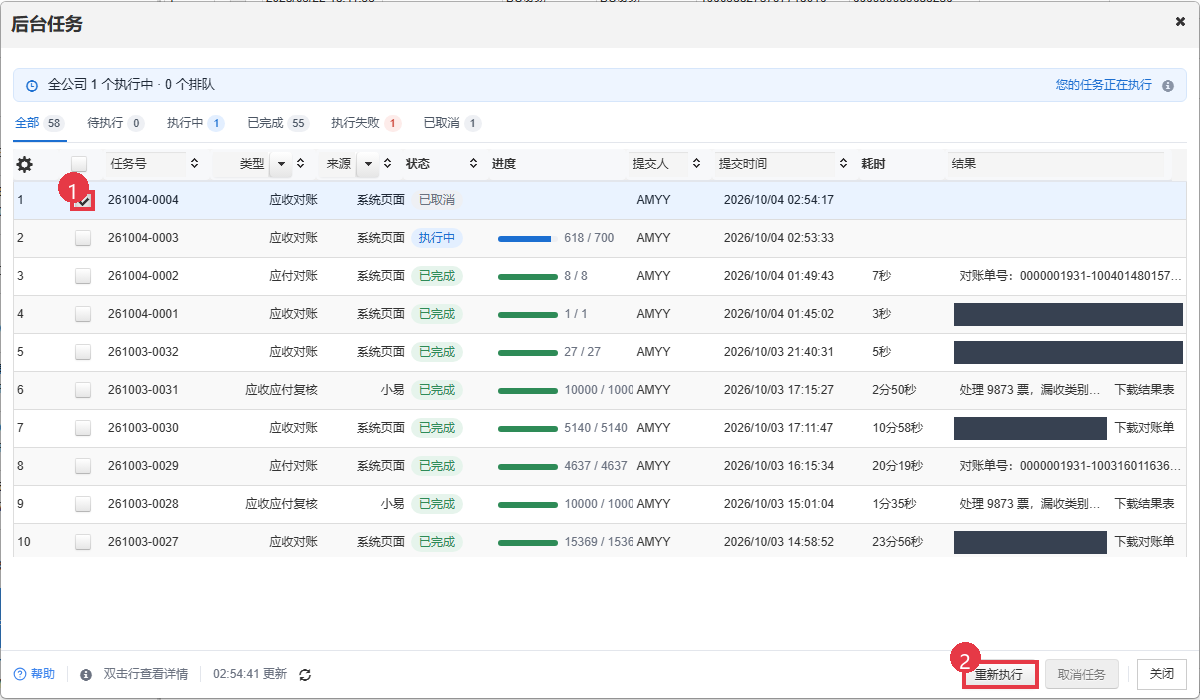This screenshot has width=1200, height=700.
Task: Click the 20分19秒 duration cell
Action: 898,466
